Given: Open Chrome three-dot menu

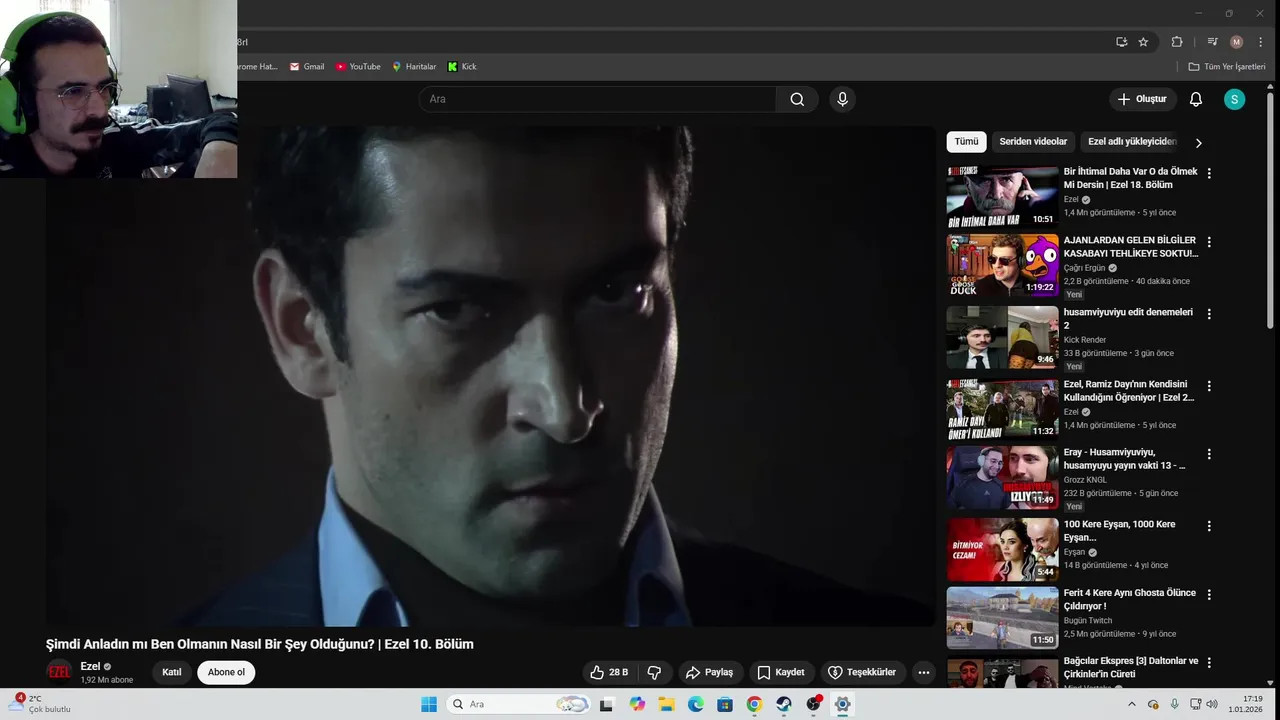Looking at the screenshot, I should [x=1260, y=42].
